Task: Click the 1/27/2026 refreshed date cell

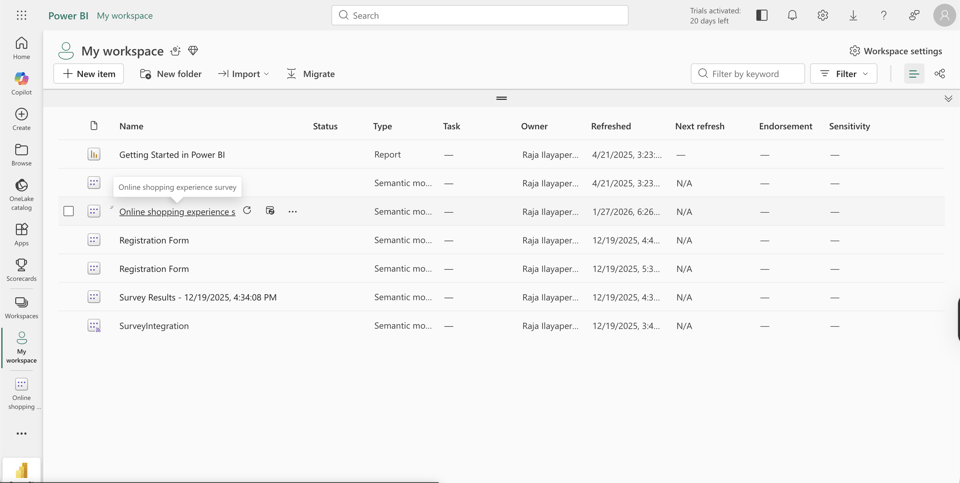Action: [x=626, y=211]
